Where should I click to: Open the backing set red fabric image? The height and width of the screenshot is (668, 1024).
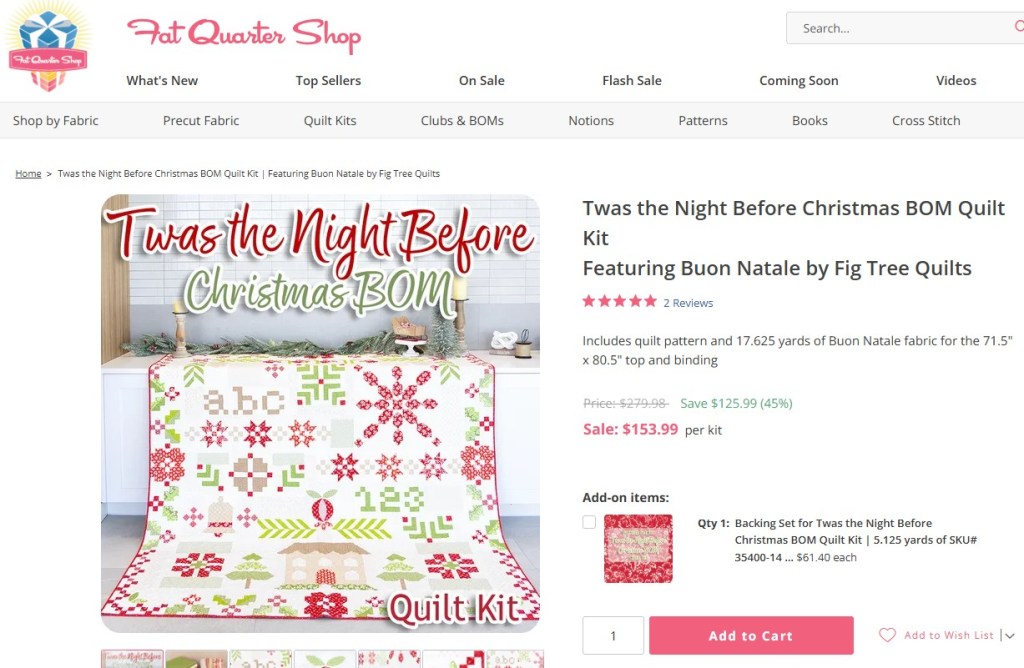pos(638,549)
